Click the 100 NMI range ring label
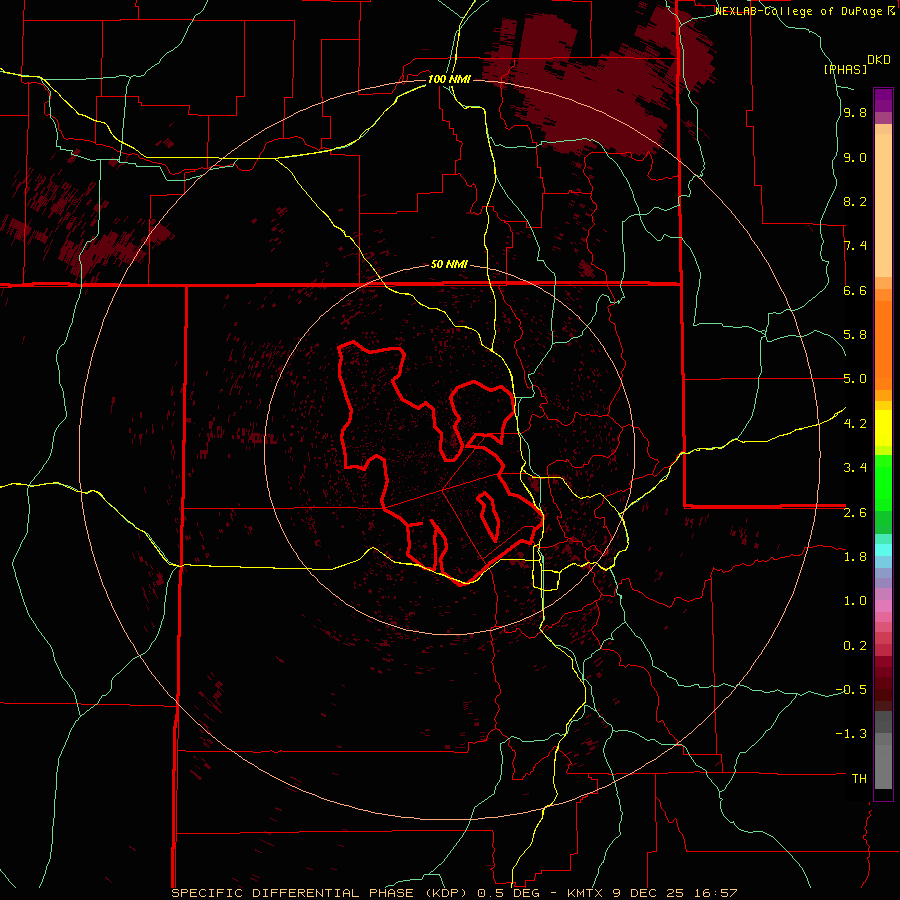 click(x=449, y=79)
